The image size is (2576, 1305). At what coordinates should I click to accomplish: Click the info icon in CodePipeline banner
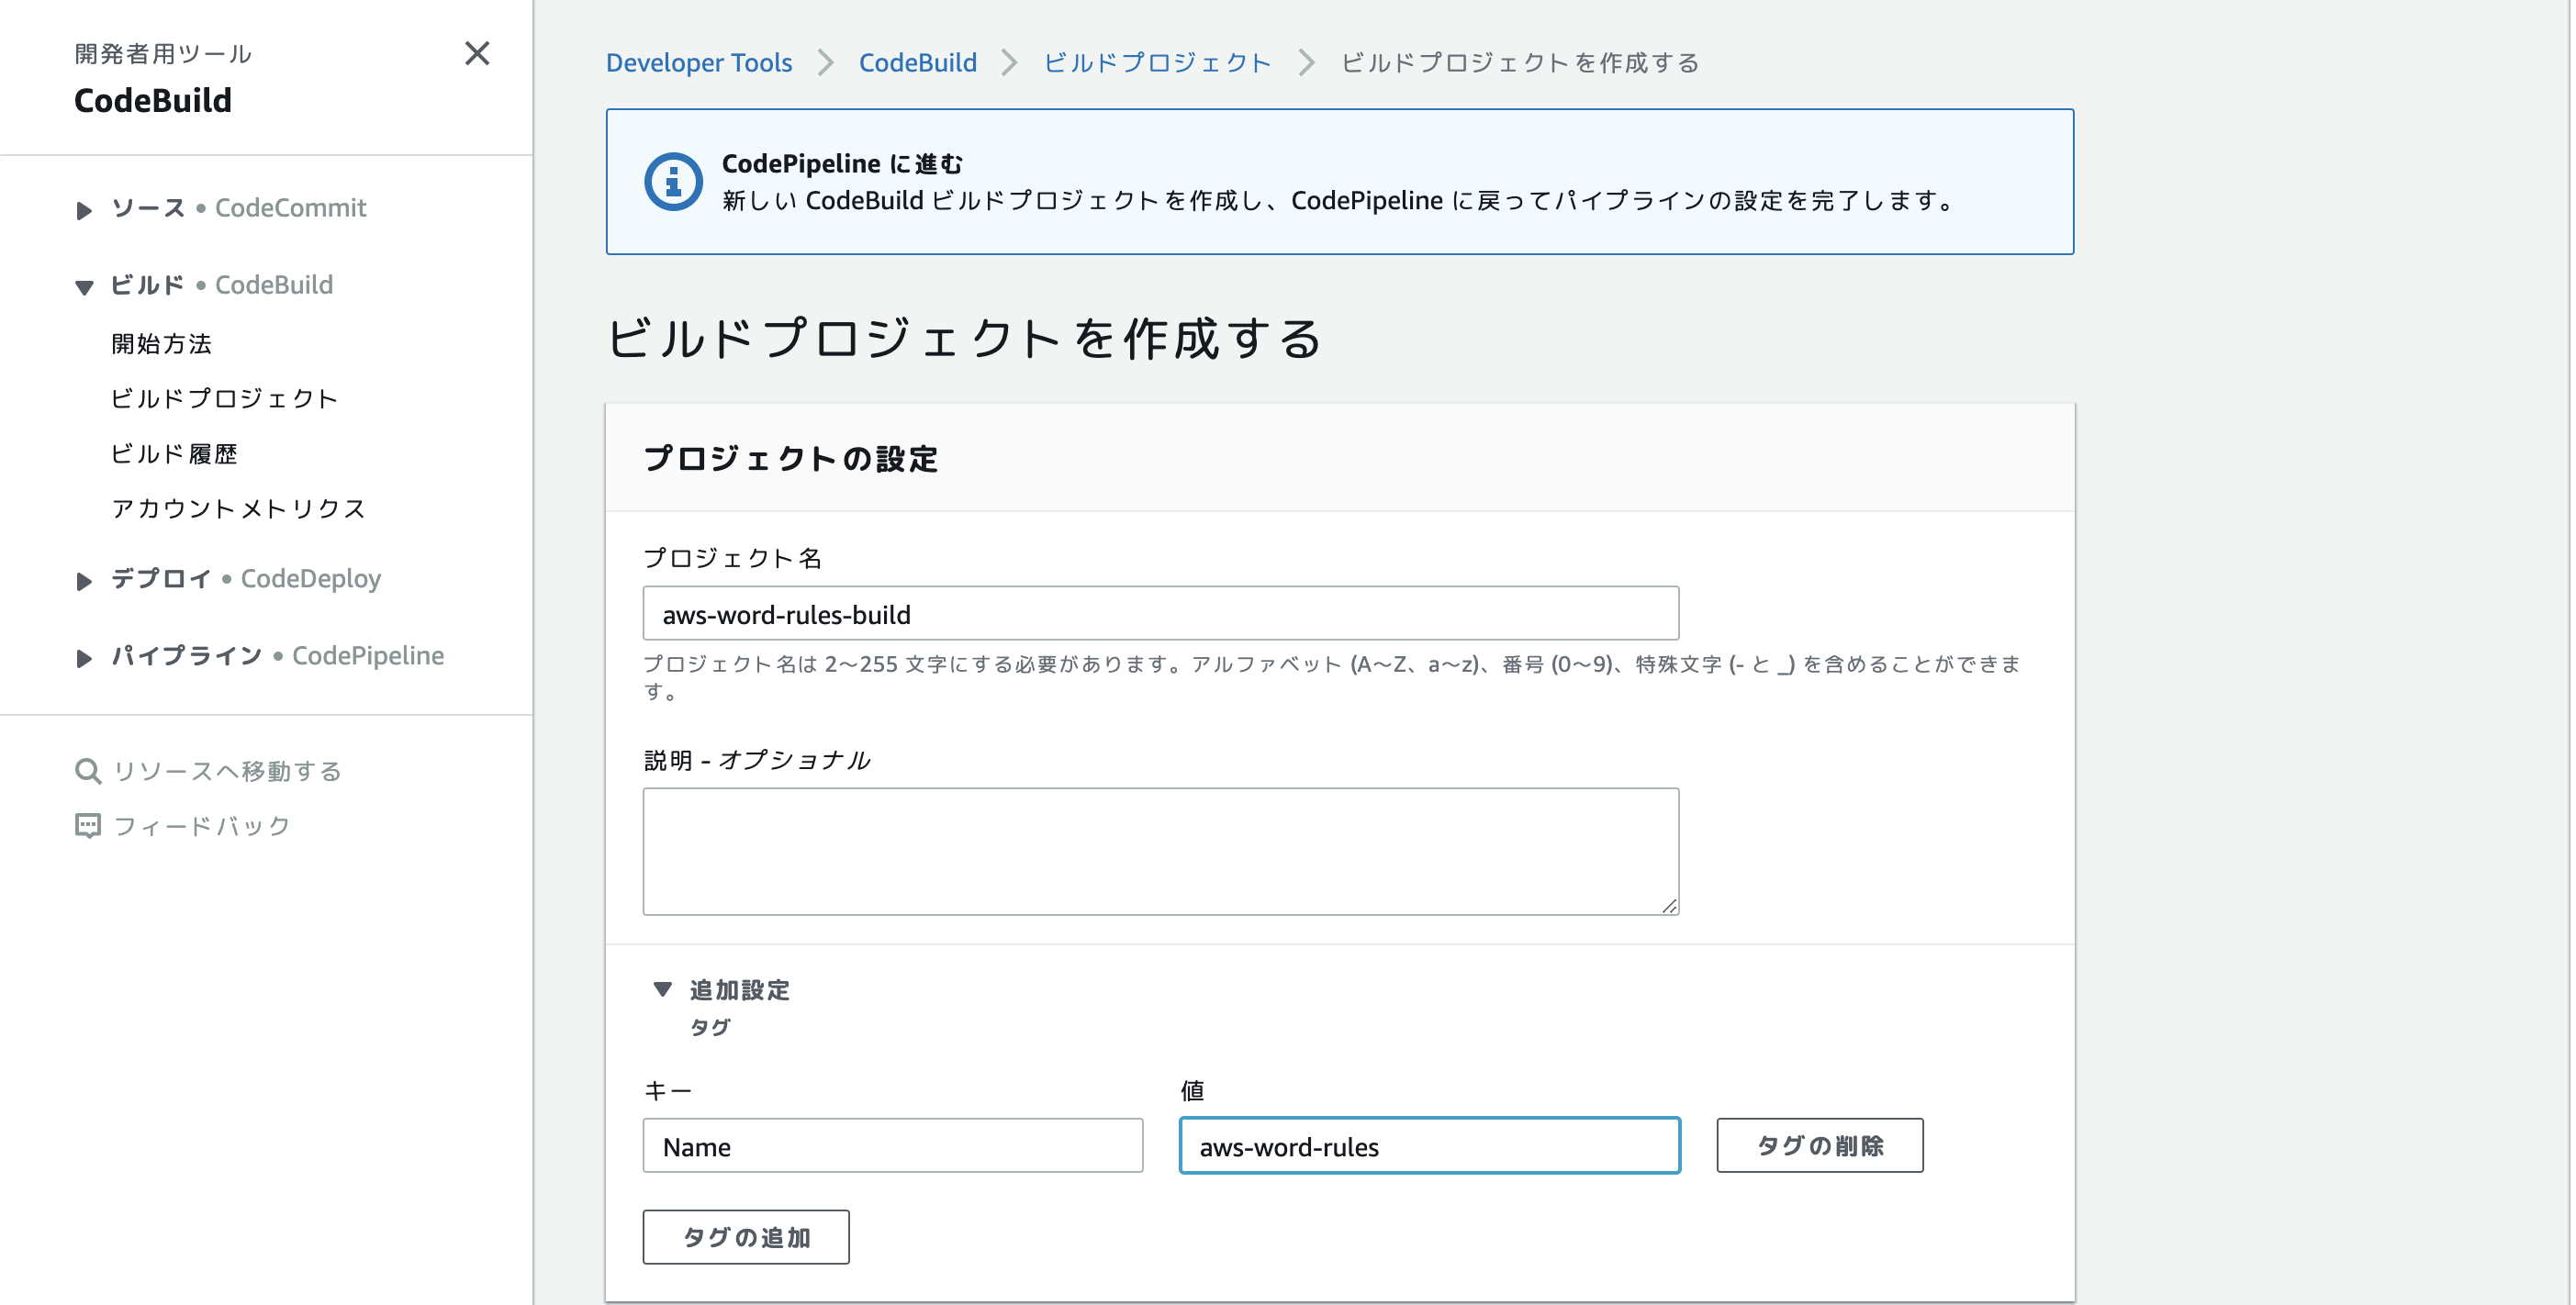[x=673, y=182]
